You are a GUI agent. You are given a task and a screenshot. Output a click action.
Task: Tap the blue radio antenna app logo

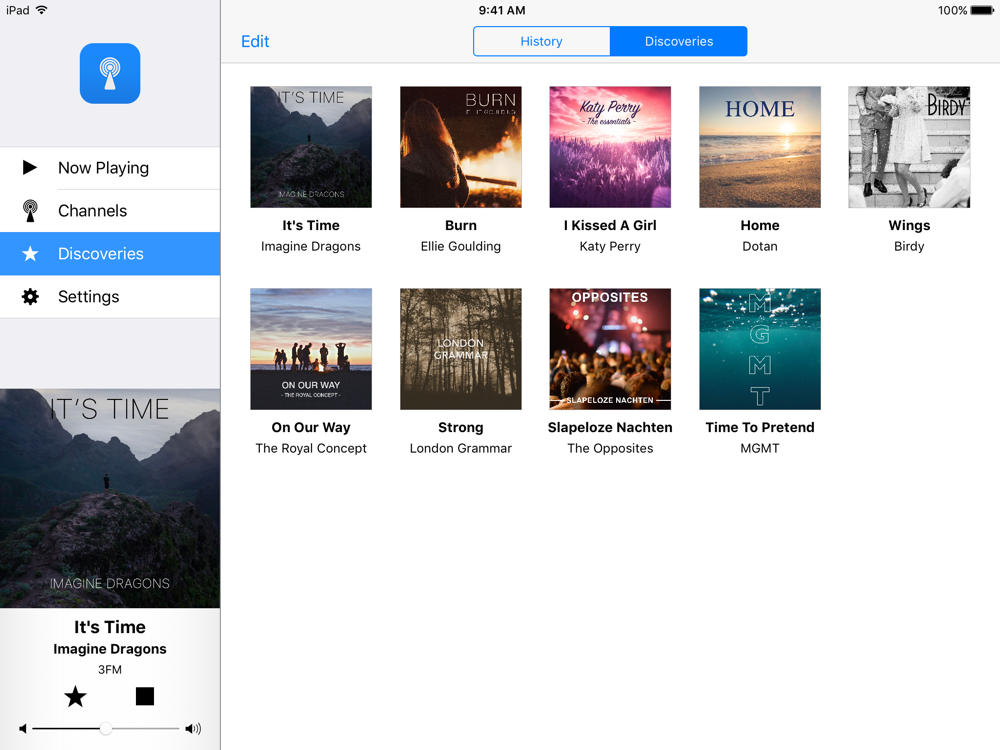point(110,73)
